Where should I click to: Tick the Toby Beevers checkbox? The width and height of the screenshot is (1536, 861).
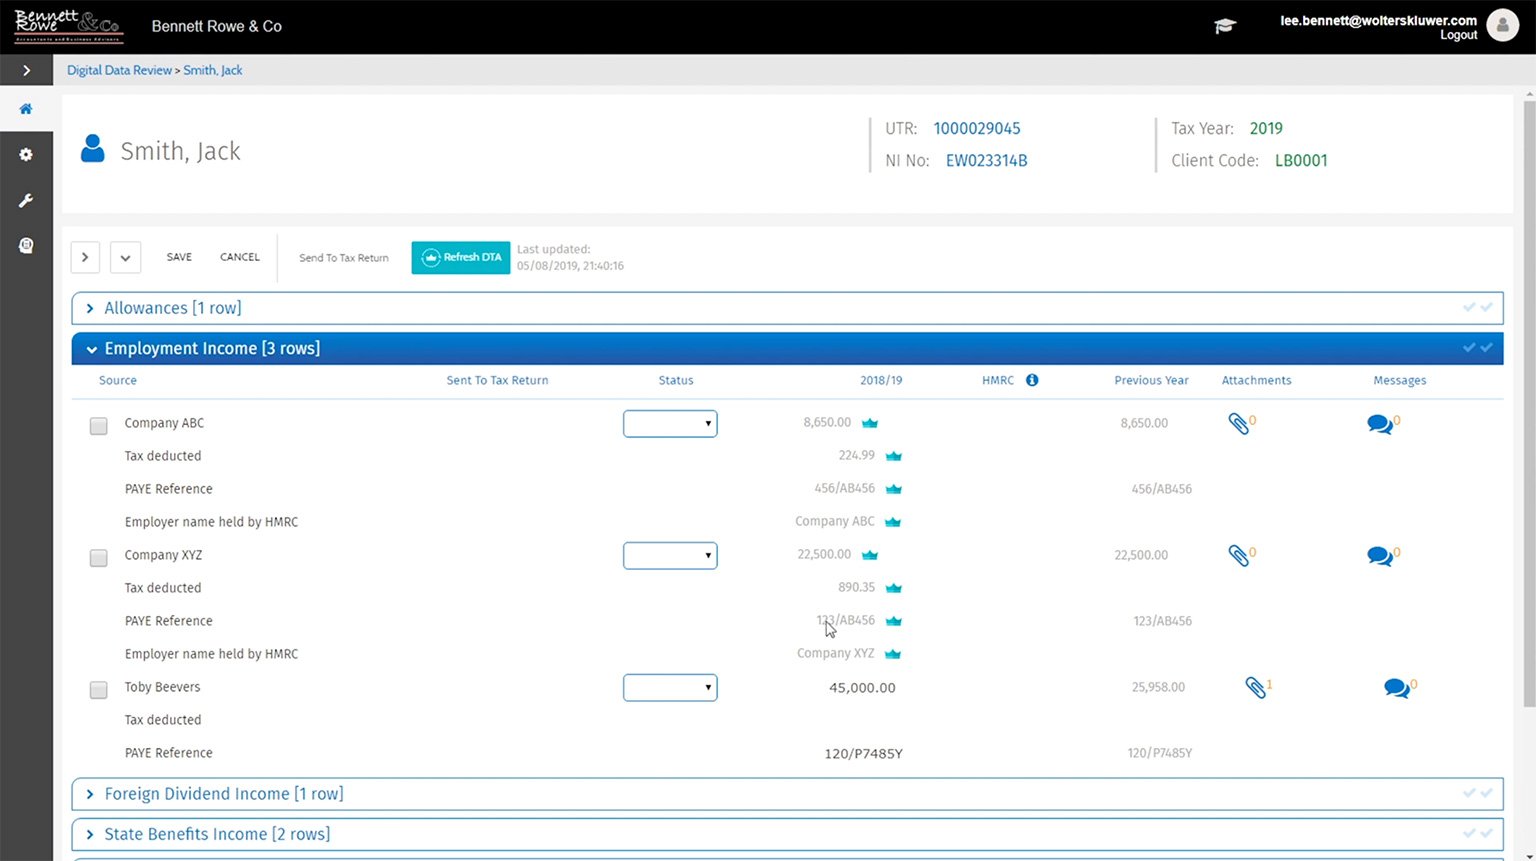pos(98,690)
